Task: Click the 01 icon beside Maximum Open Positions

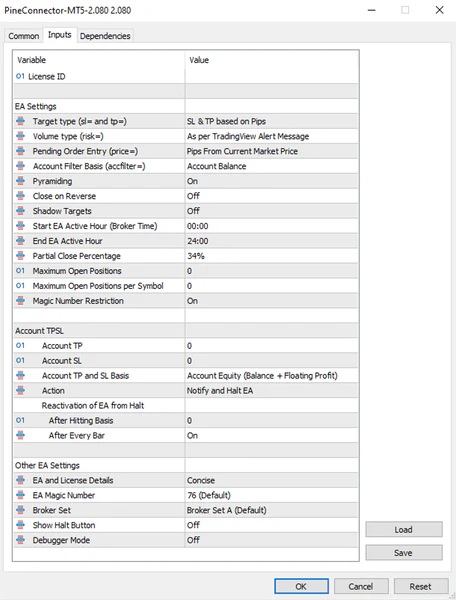Action: [20, 271]
